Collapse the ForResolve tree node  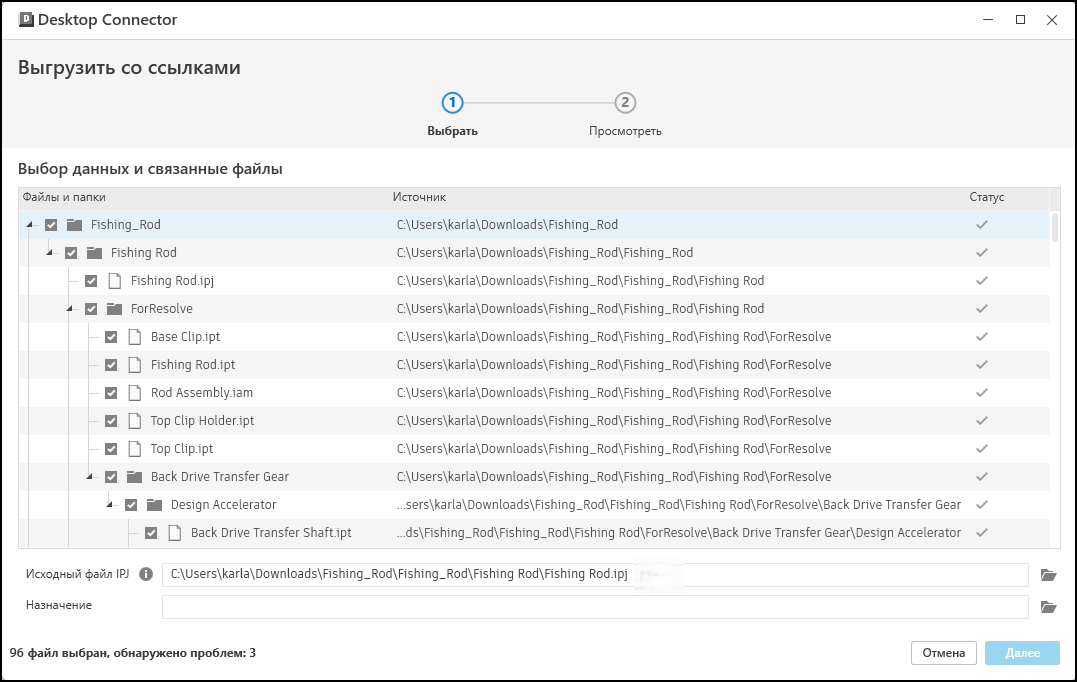(69, 309)
